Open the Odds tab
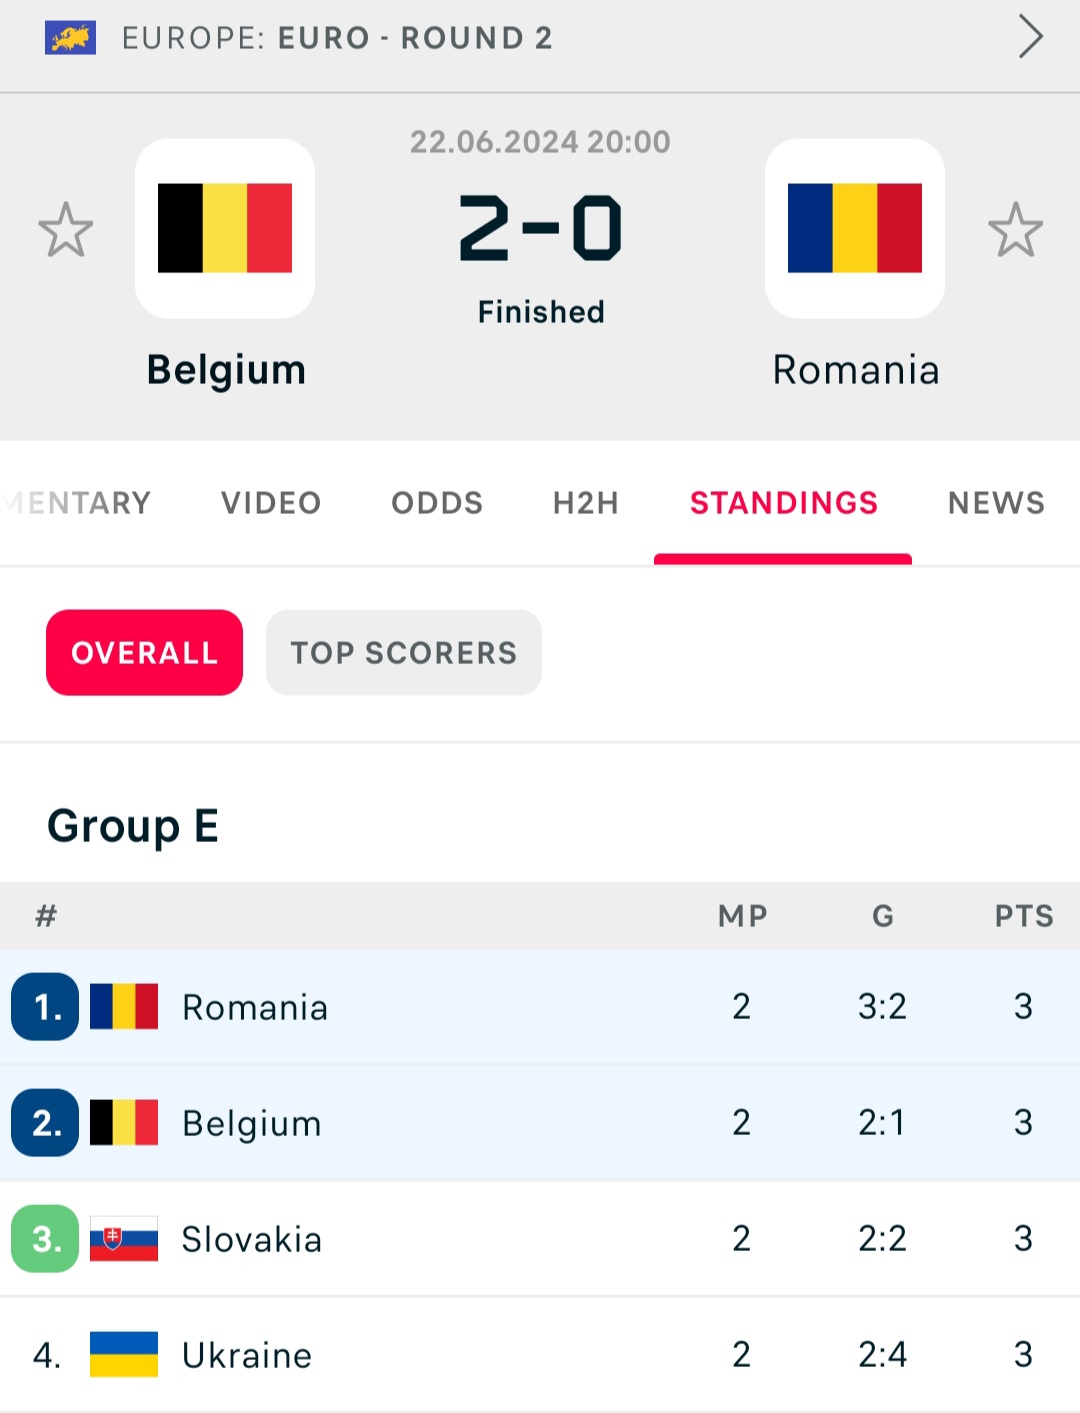The width and height of the screenshot is (1080, 1413). 437,503
